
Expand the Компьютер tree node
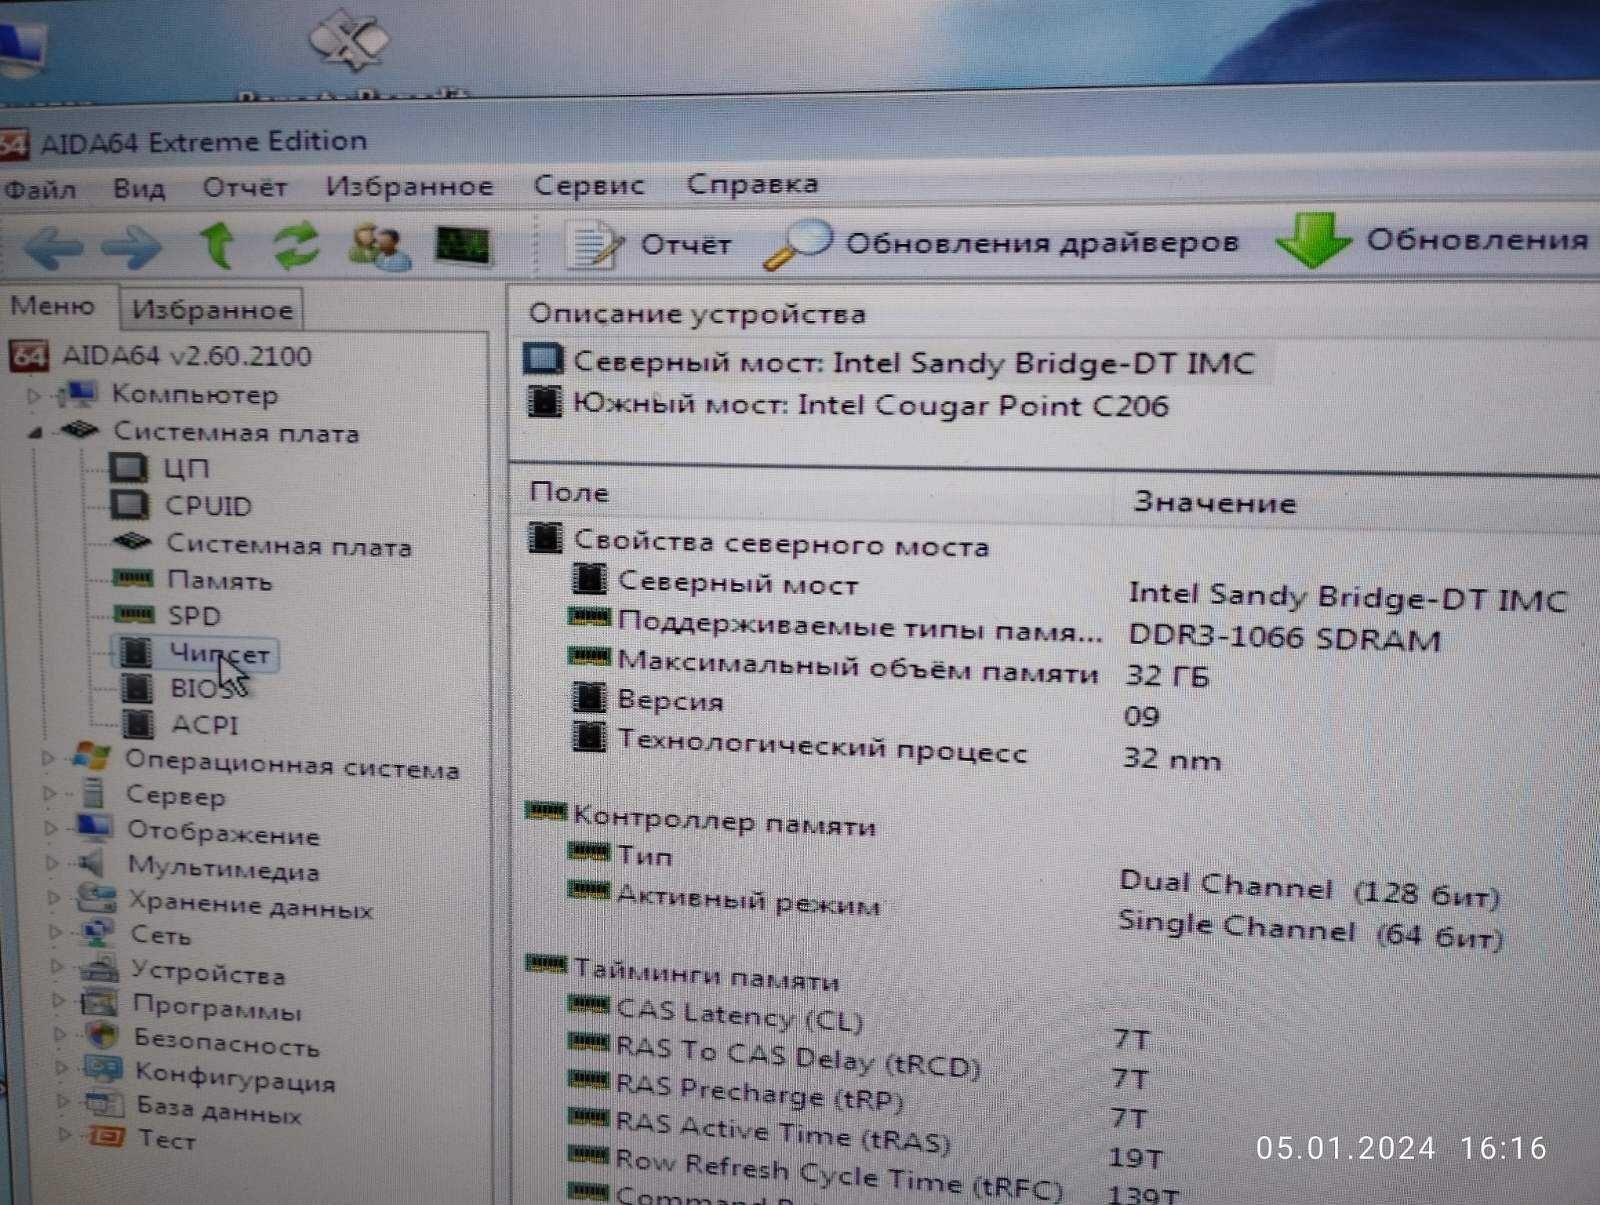[x=34, y=396]
